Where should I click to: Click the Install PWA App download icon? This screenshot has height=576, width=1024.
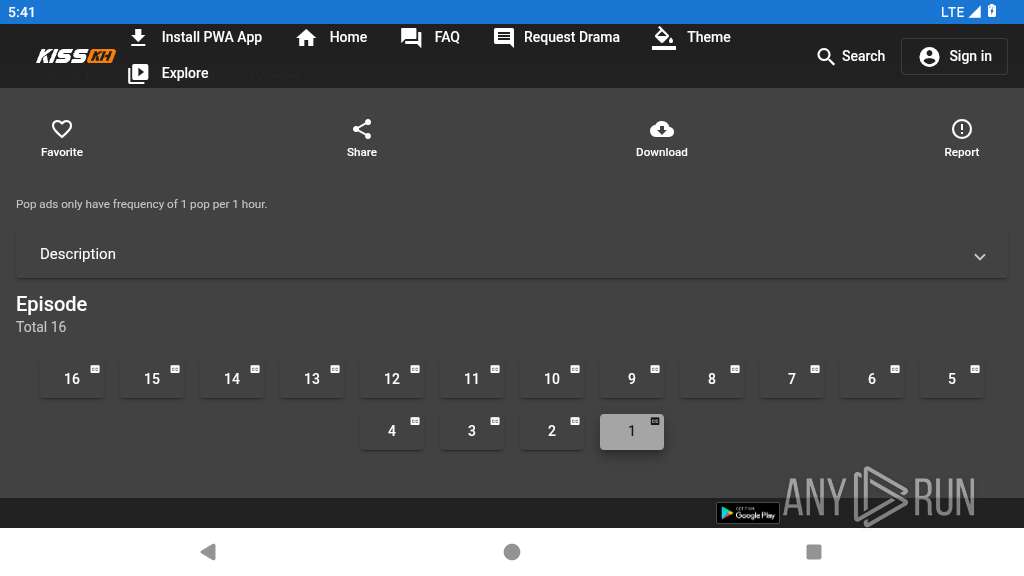(138, 37)
